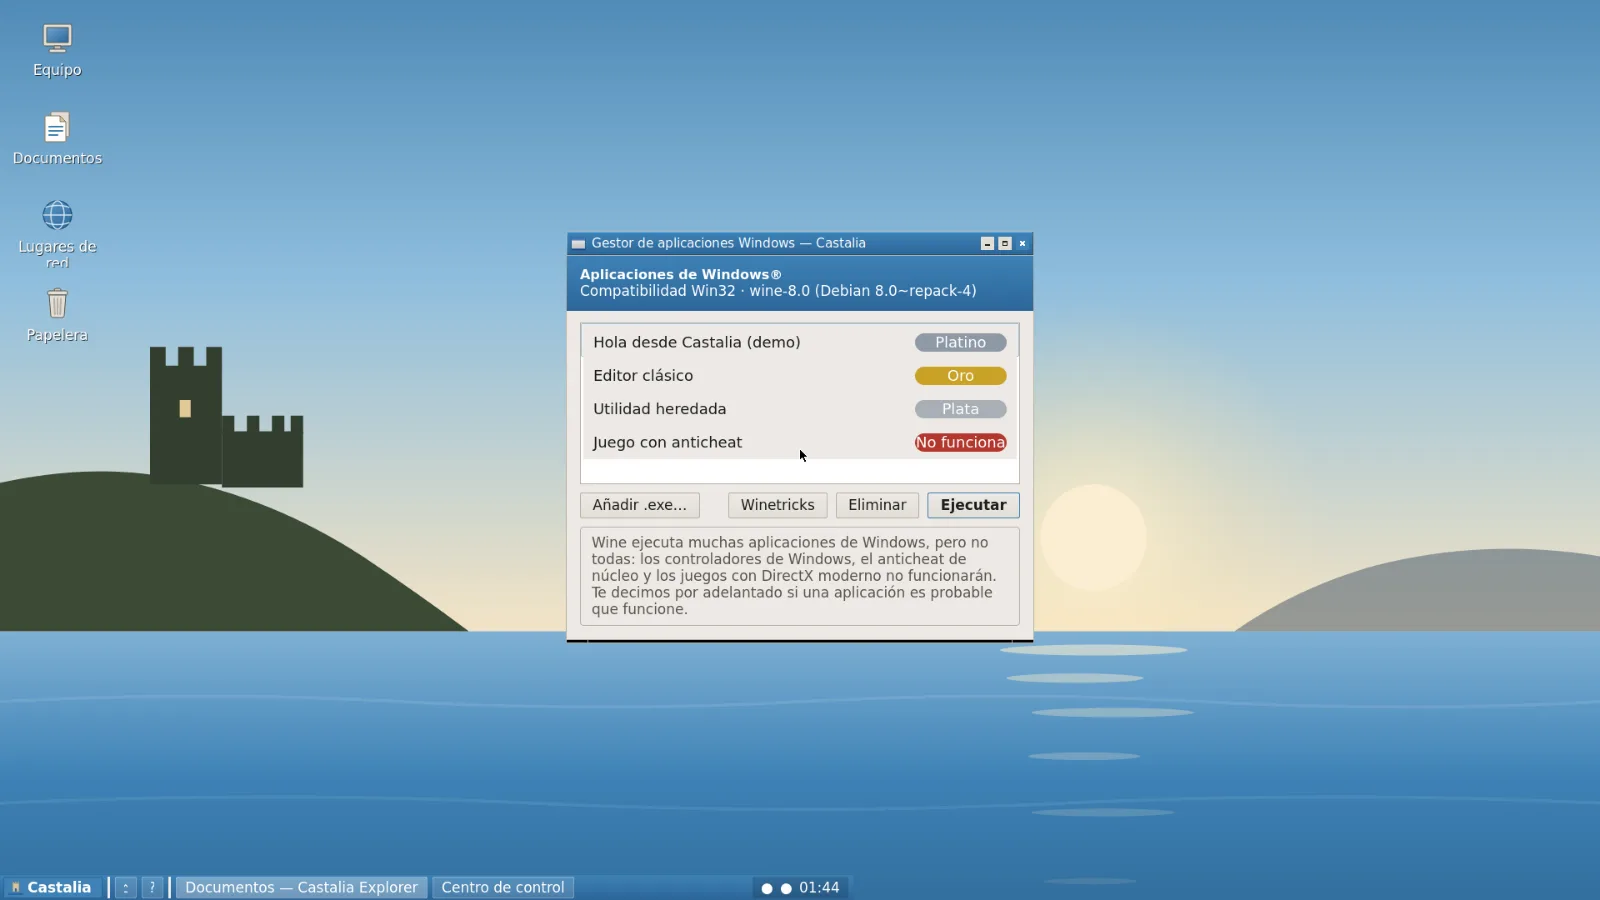
Task: Click the Compatibilidad Win32 wine-8.0 version text
Action: tap(778, 291)
